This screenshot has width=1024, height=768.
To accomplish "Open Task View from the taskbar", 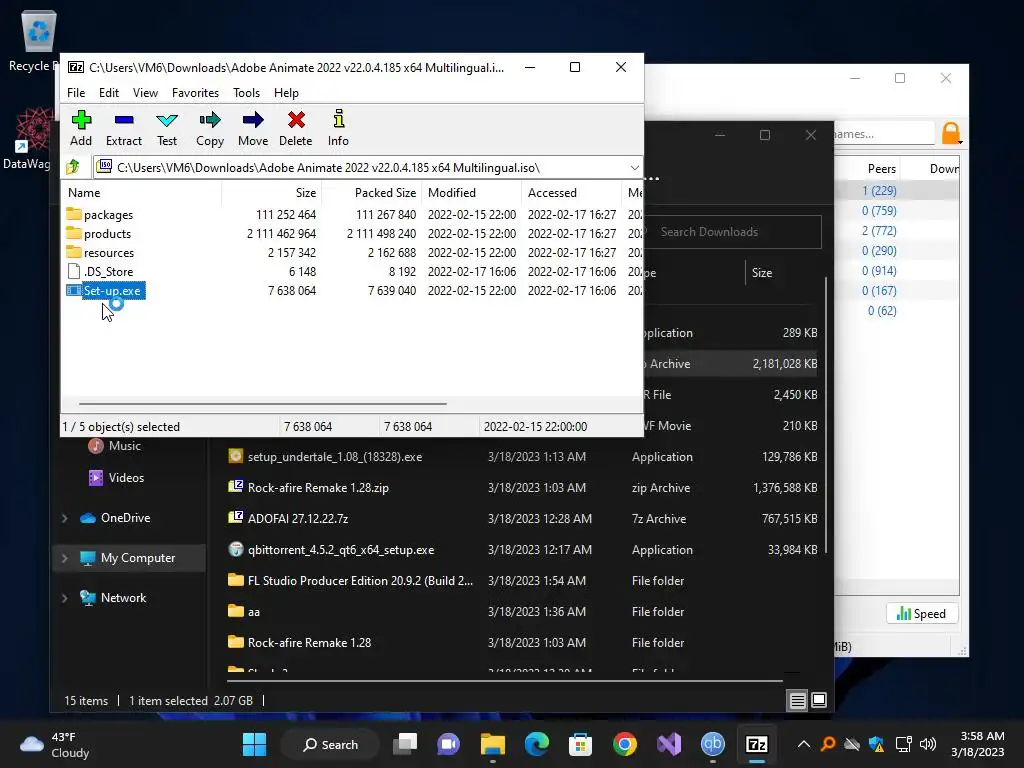I will tap(406, 744).
